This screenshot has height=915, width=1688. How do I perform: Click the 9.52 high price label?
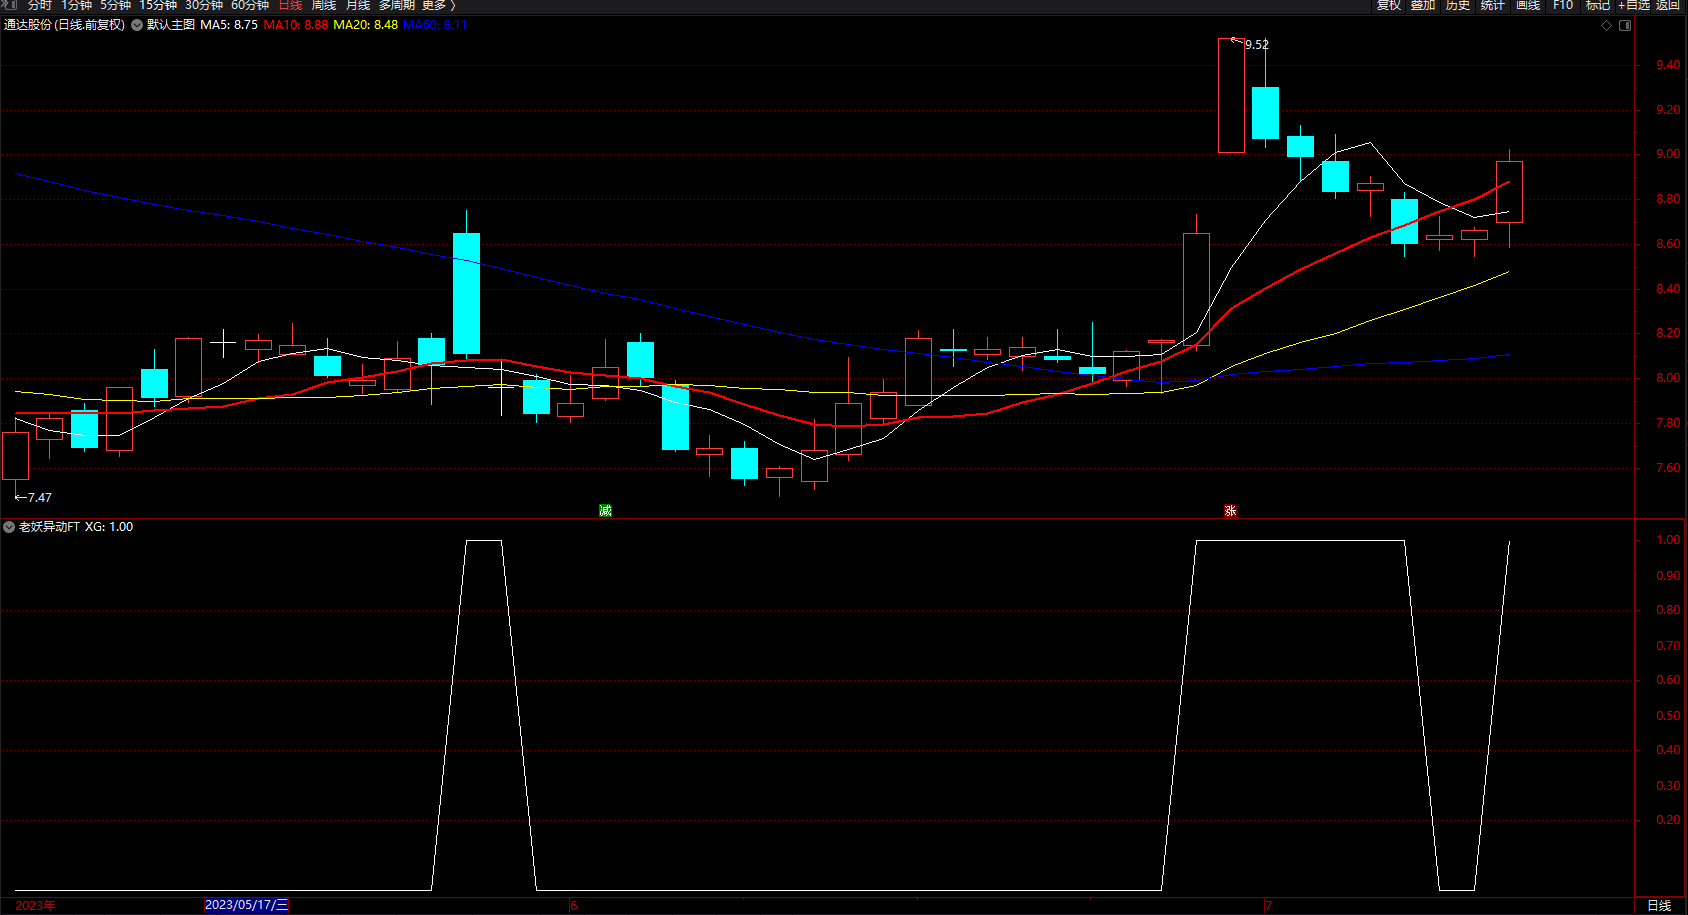[x=1257, y=45]
